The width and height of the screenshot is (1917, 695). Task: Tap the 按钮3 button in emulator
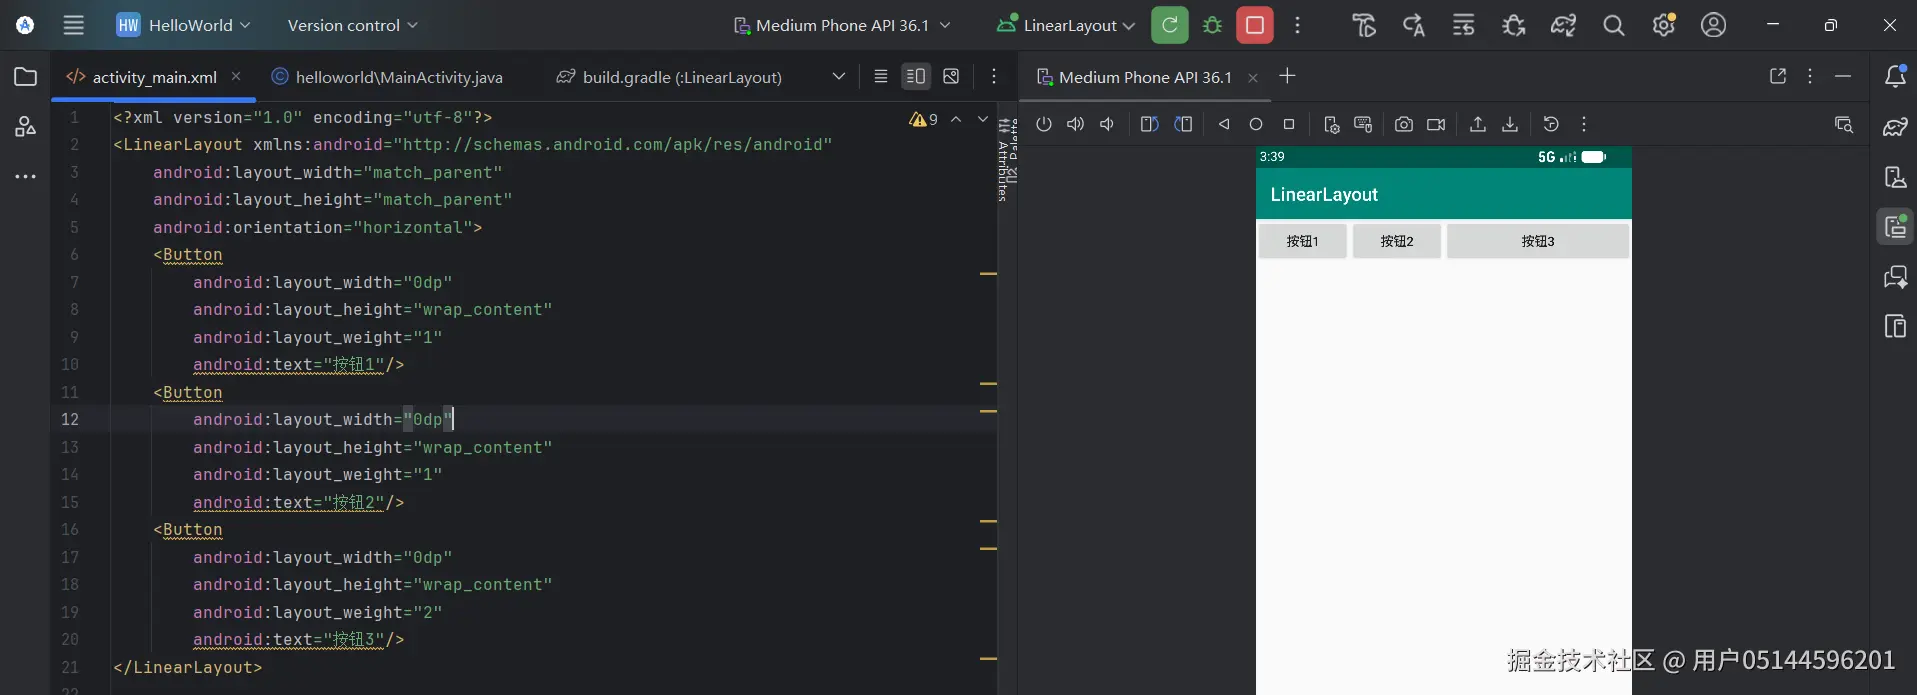click(x=1538, y=241)
